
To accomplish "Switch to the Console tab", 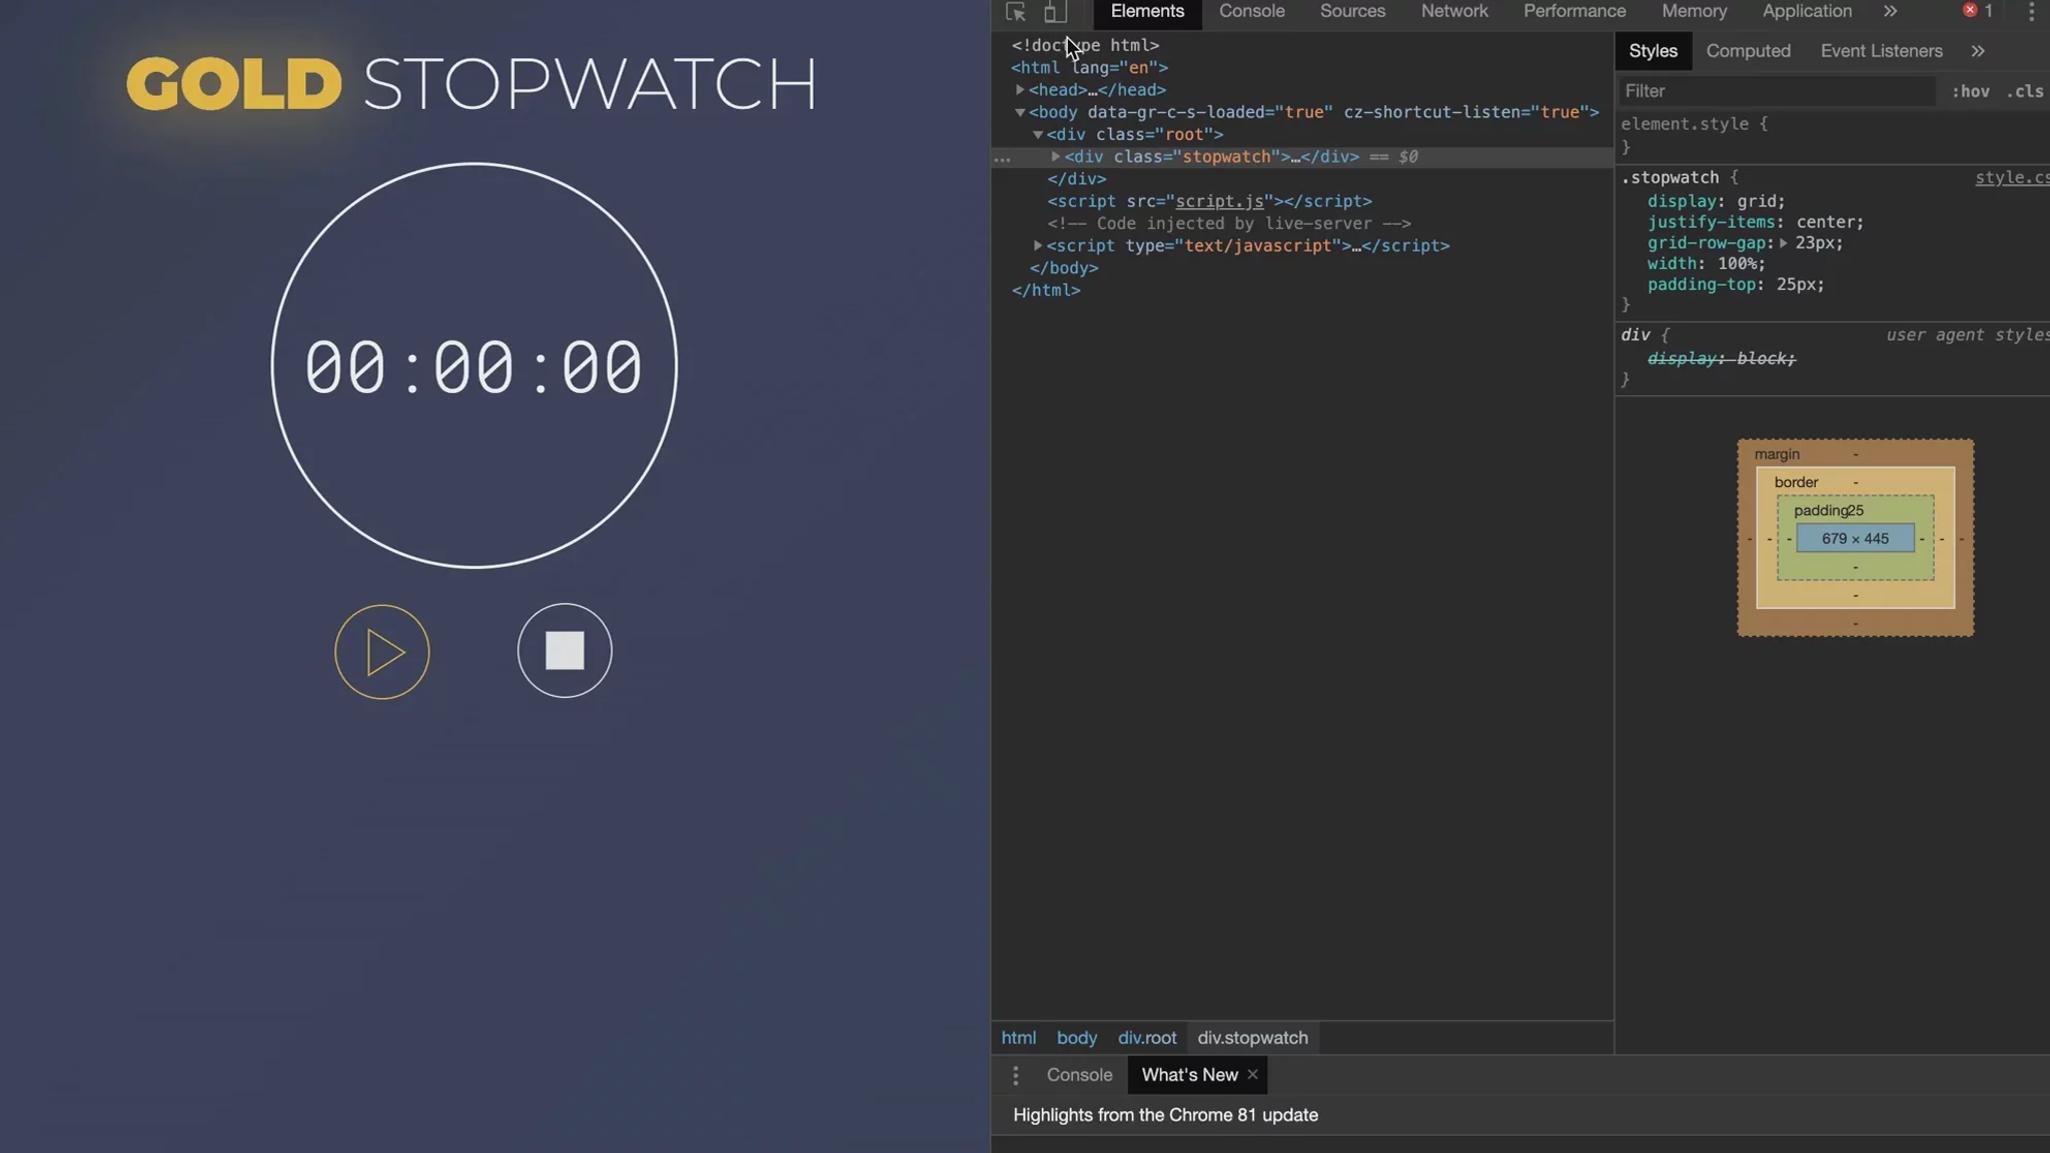I will 1251,11.
